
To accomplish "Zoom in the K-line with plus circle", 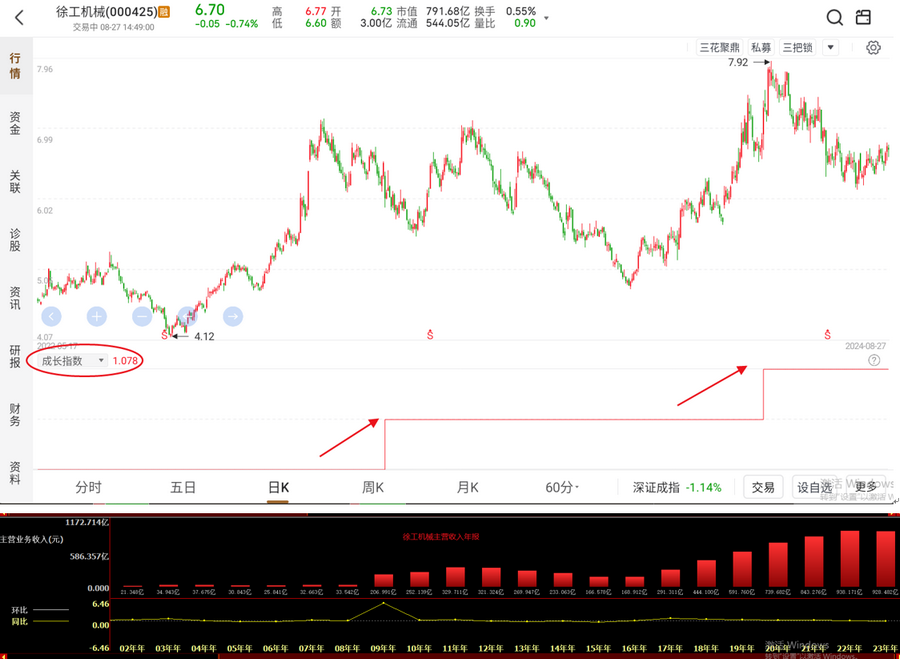I will coord(96,316).
